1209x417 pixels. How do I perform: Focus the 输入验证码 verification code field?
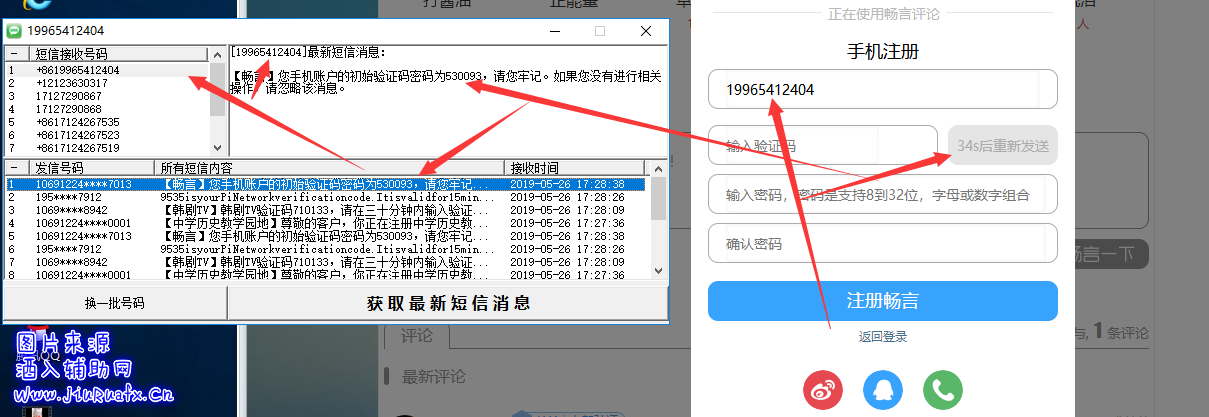point(823,145)
